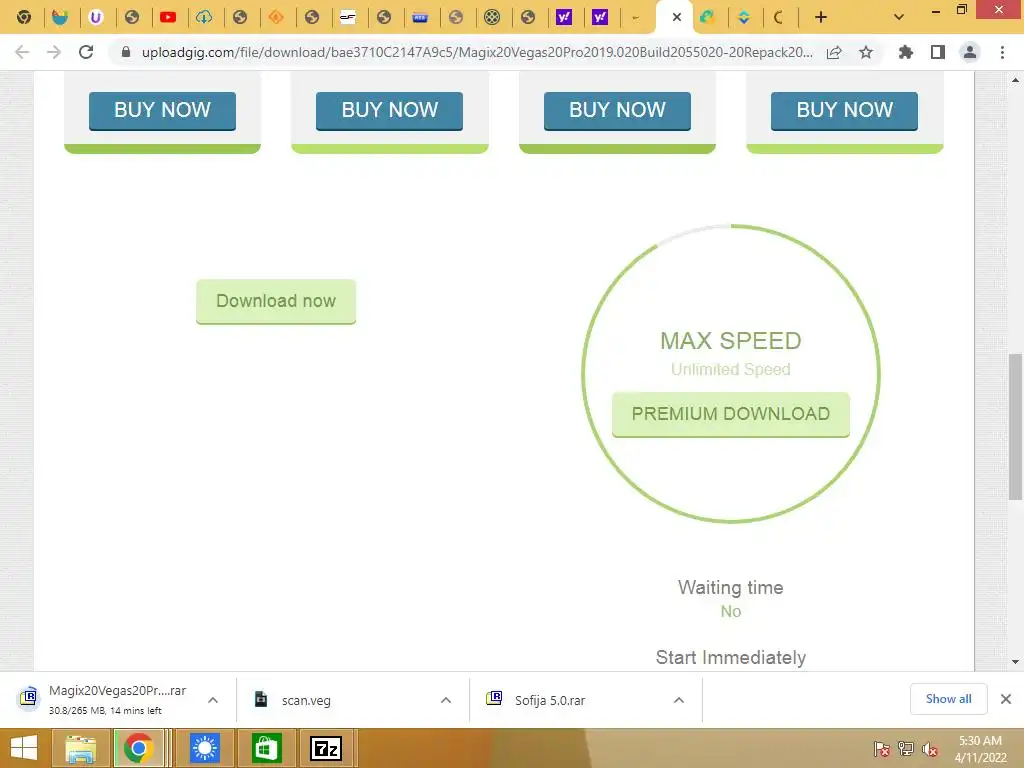
Task: Click the muted volume tray icon
Action: tap(930, 749)
